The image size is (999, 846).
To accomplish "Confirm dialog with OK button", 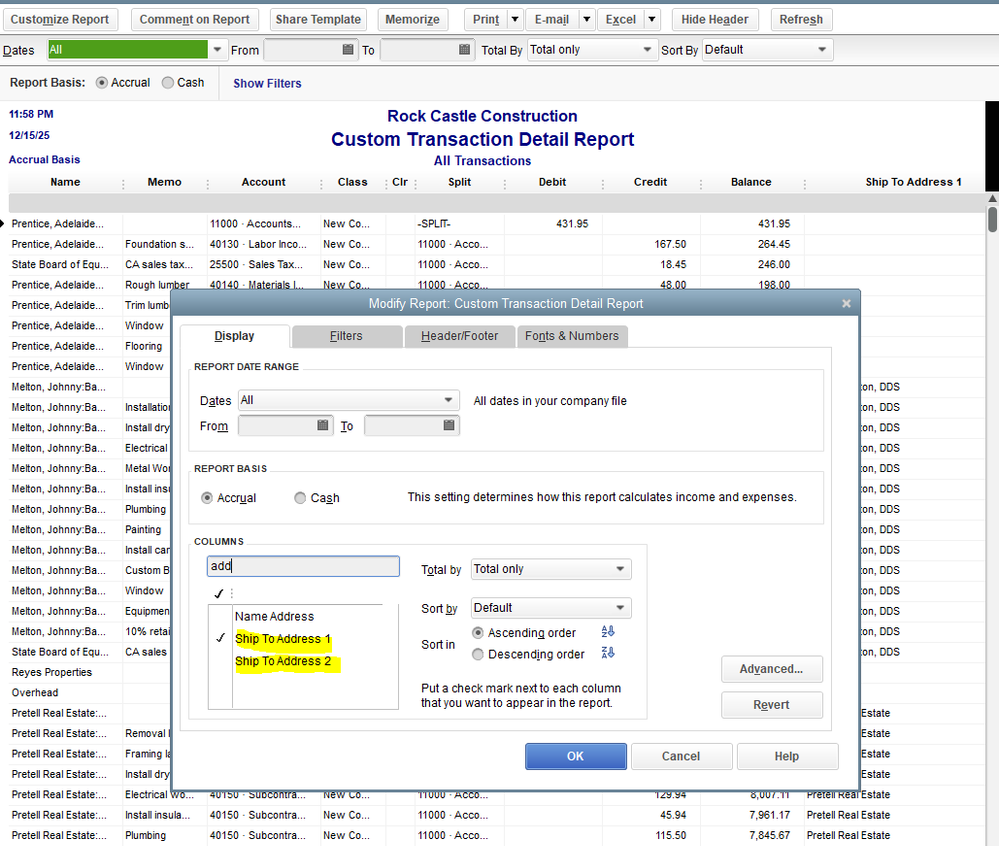I will pyautogui.click(x=575, y=756).
